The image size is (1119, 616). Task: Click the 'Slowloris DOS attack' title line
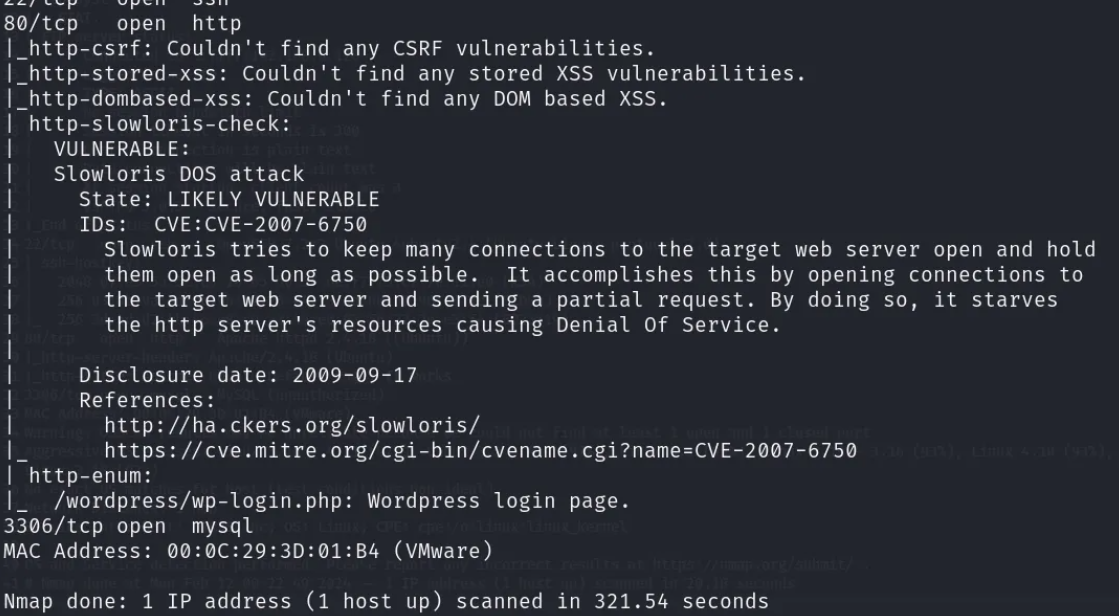tap(179, 174)
